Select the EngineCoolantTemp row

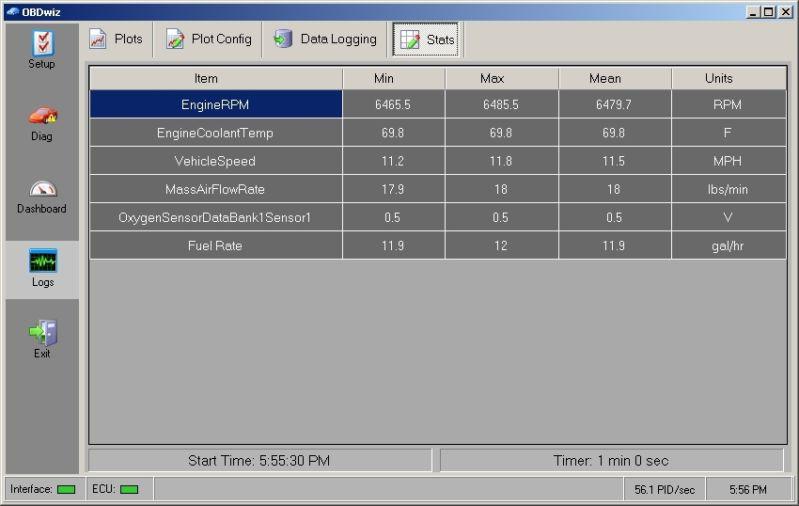(x=216, y=133)
